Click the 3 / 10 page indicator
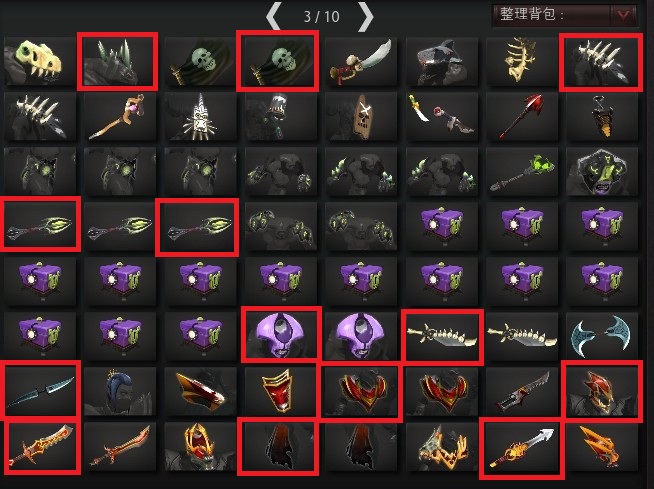The height and width of the screenshot is (489, 654). click(x=321, y=17)
